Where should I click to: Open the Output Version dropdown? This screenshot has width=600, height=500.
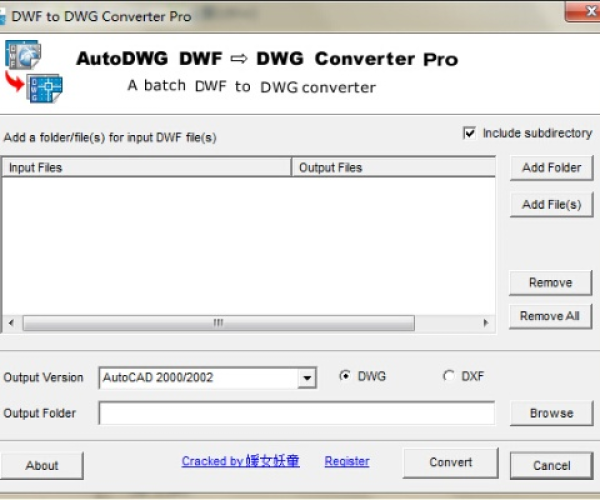click(307, 378)
